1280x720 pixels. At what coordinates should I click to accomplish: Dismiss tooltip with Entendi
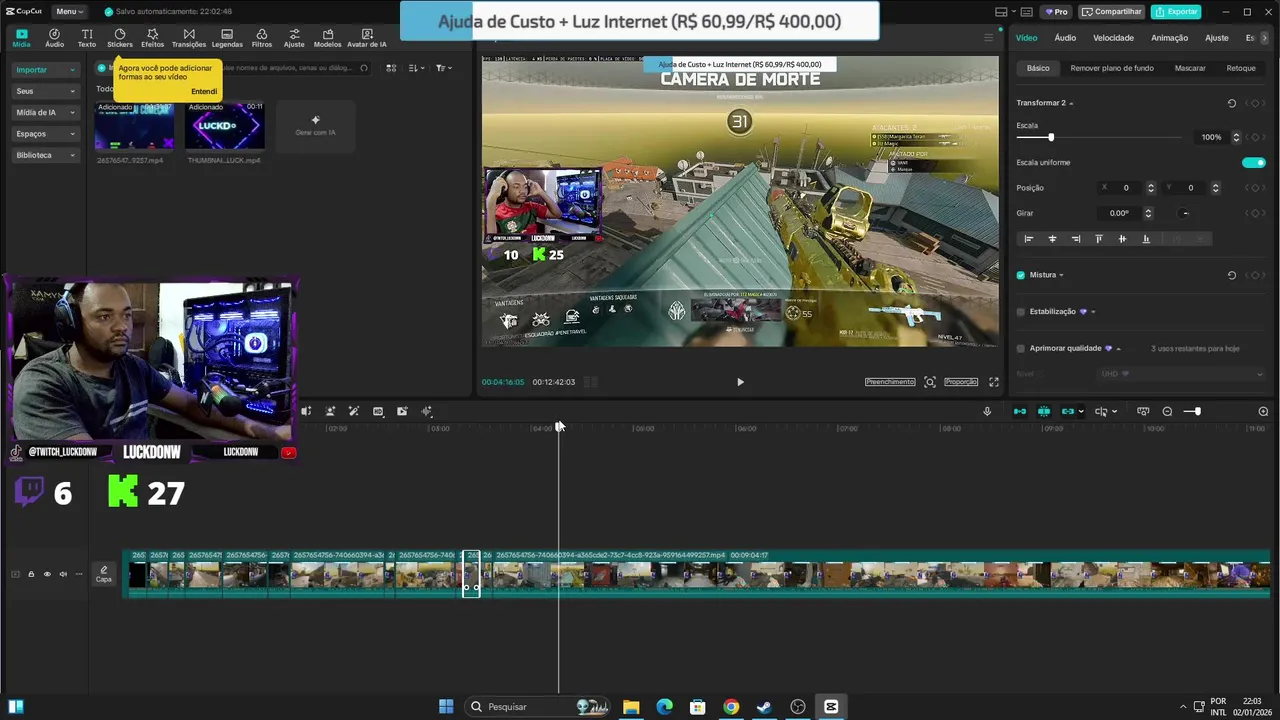point(204,91)
